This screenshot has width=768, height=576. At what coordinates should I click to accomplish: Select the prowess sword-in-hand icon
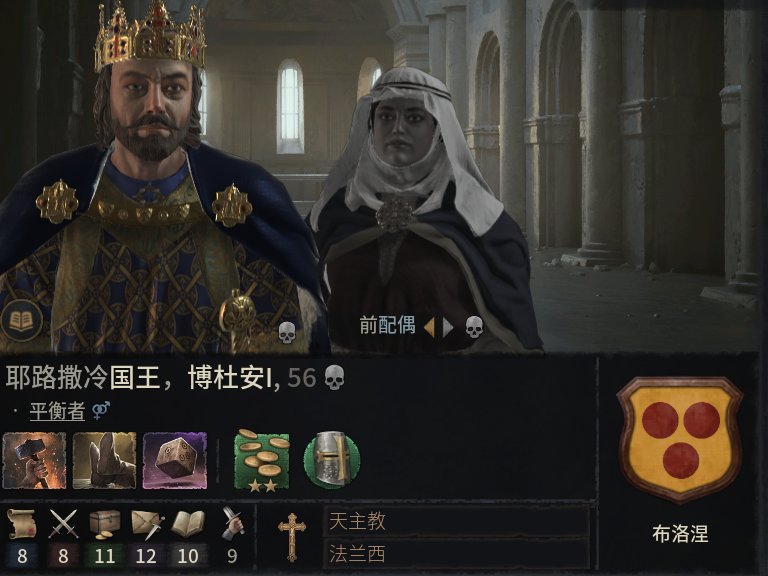coord(233,523)
